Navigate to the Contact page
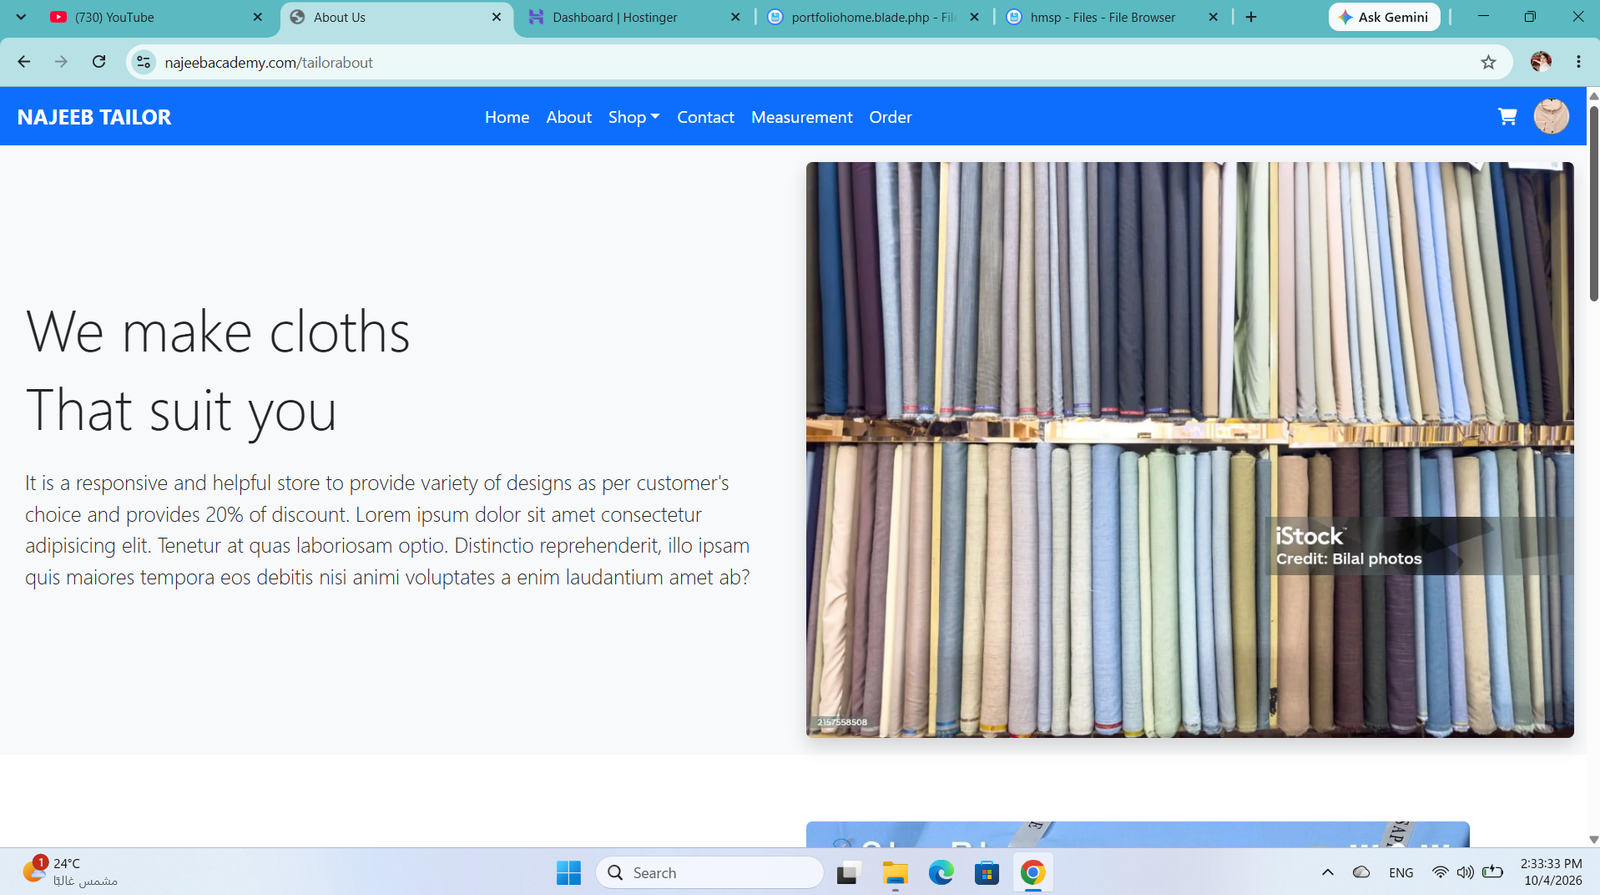The height and width of the screenshot is (895, 1600). 706,117
